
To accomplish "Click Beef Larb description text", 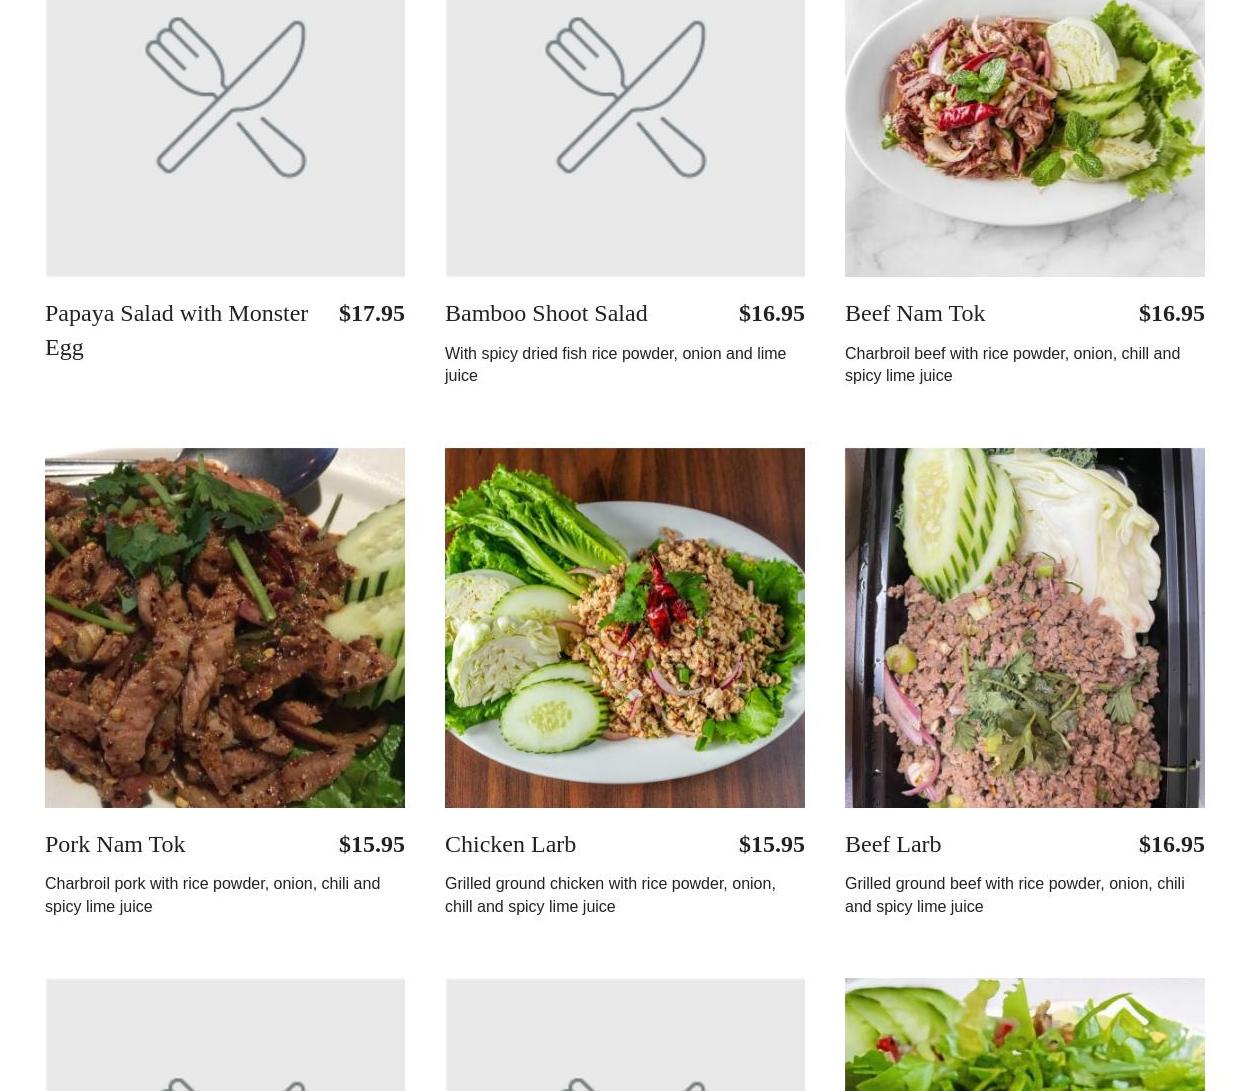I will (1014, 895).
